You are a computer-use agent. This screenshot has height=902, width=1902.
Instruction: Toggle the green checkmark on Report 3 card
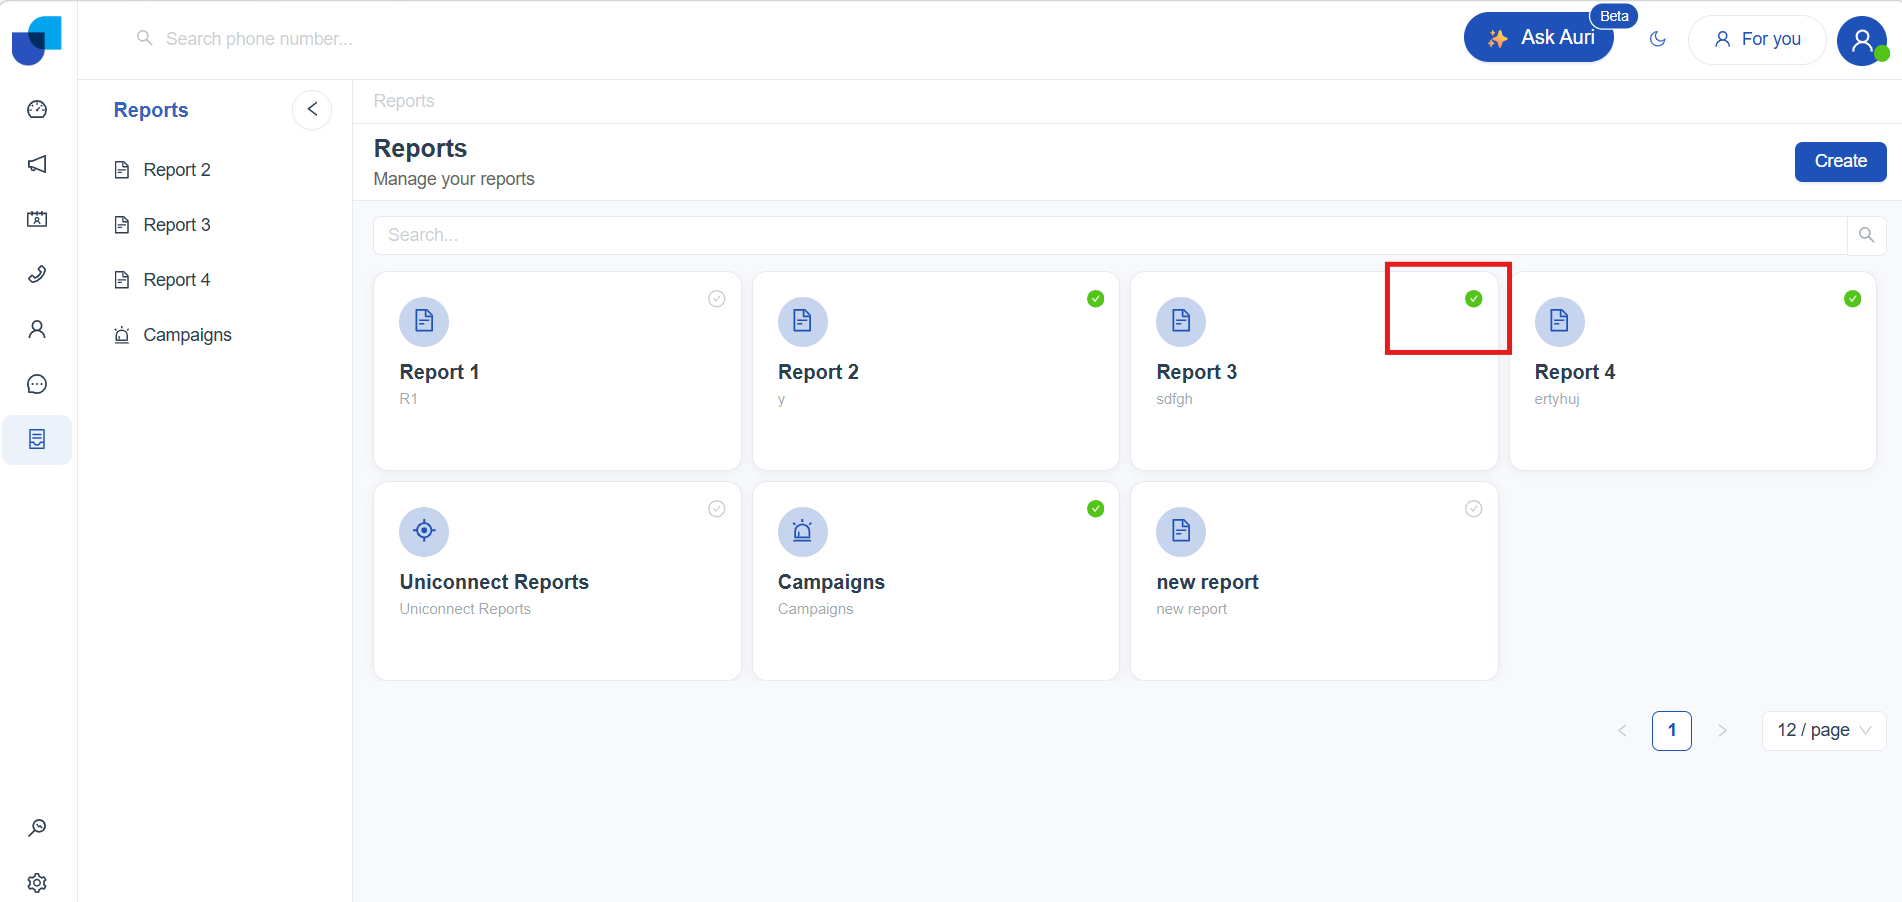1473,299
